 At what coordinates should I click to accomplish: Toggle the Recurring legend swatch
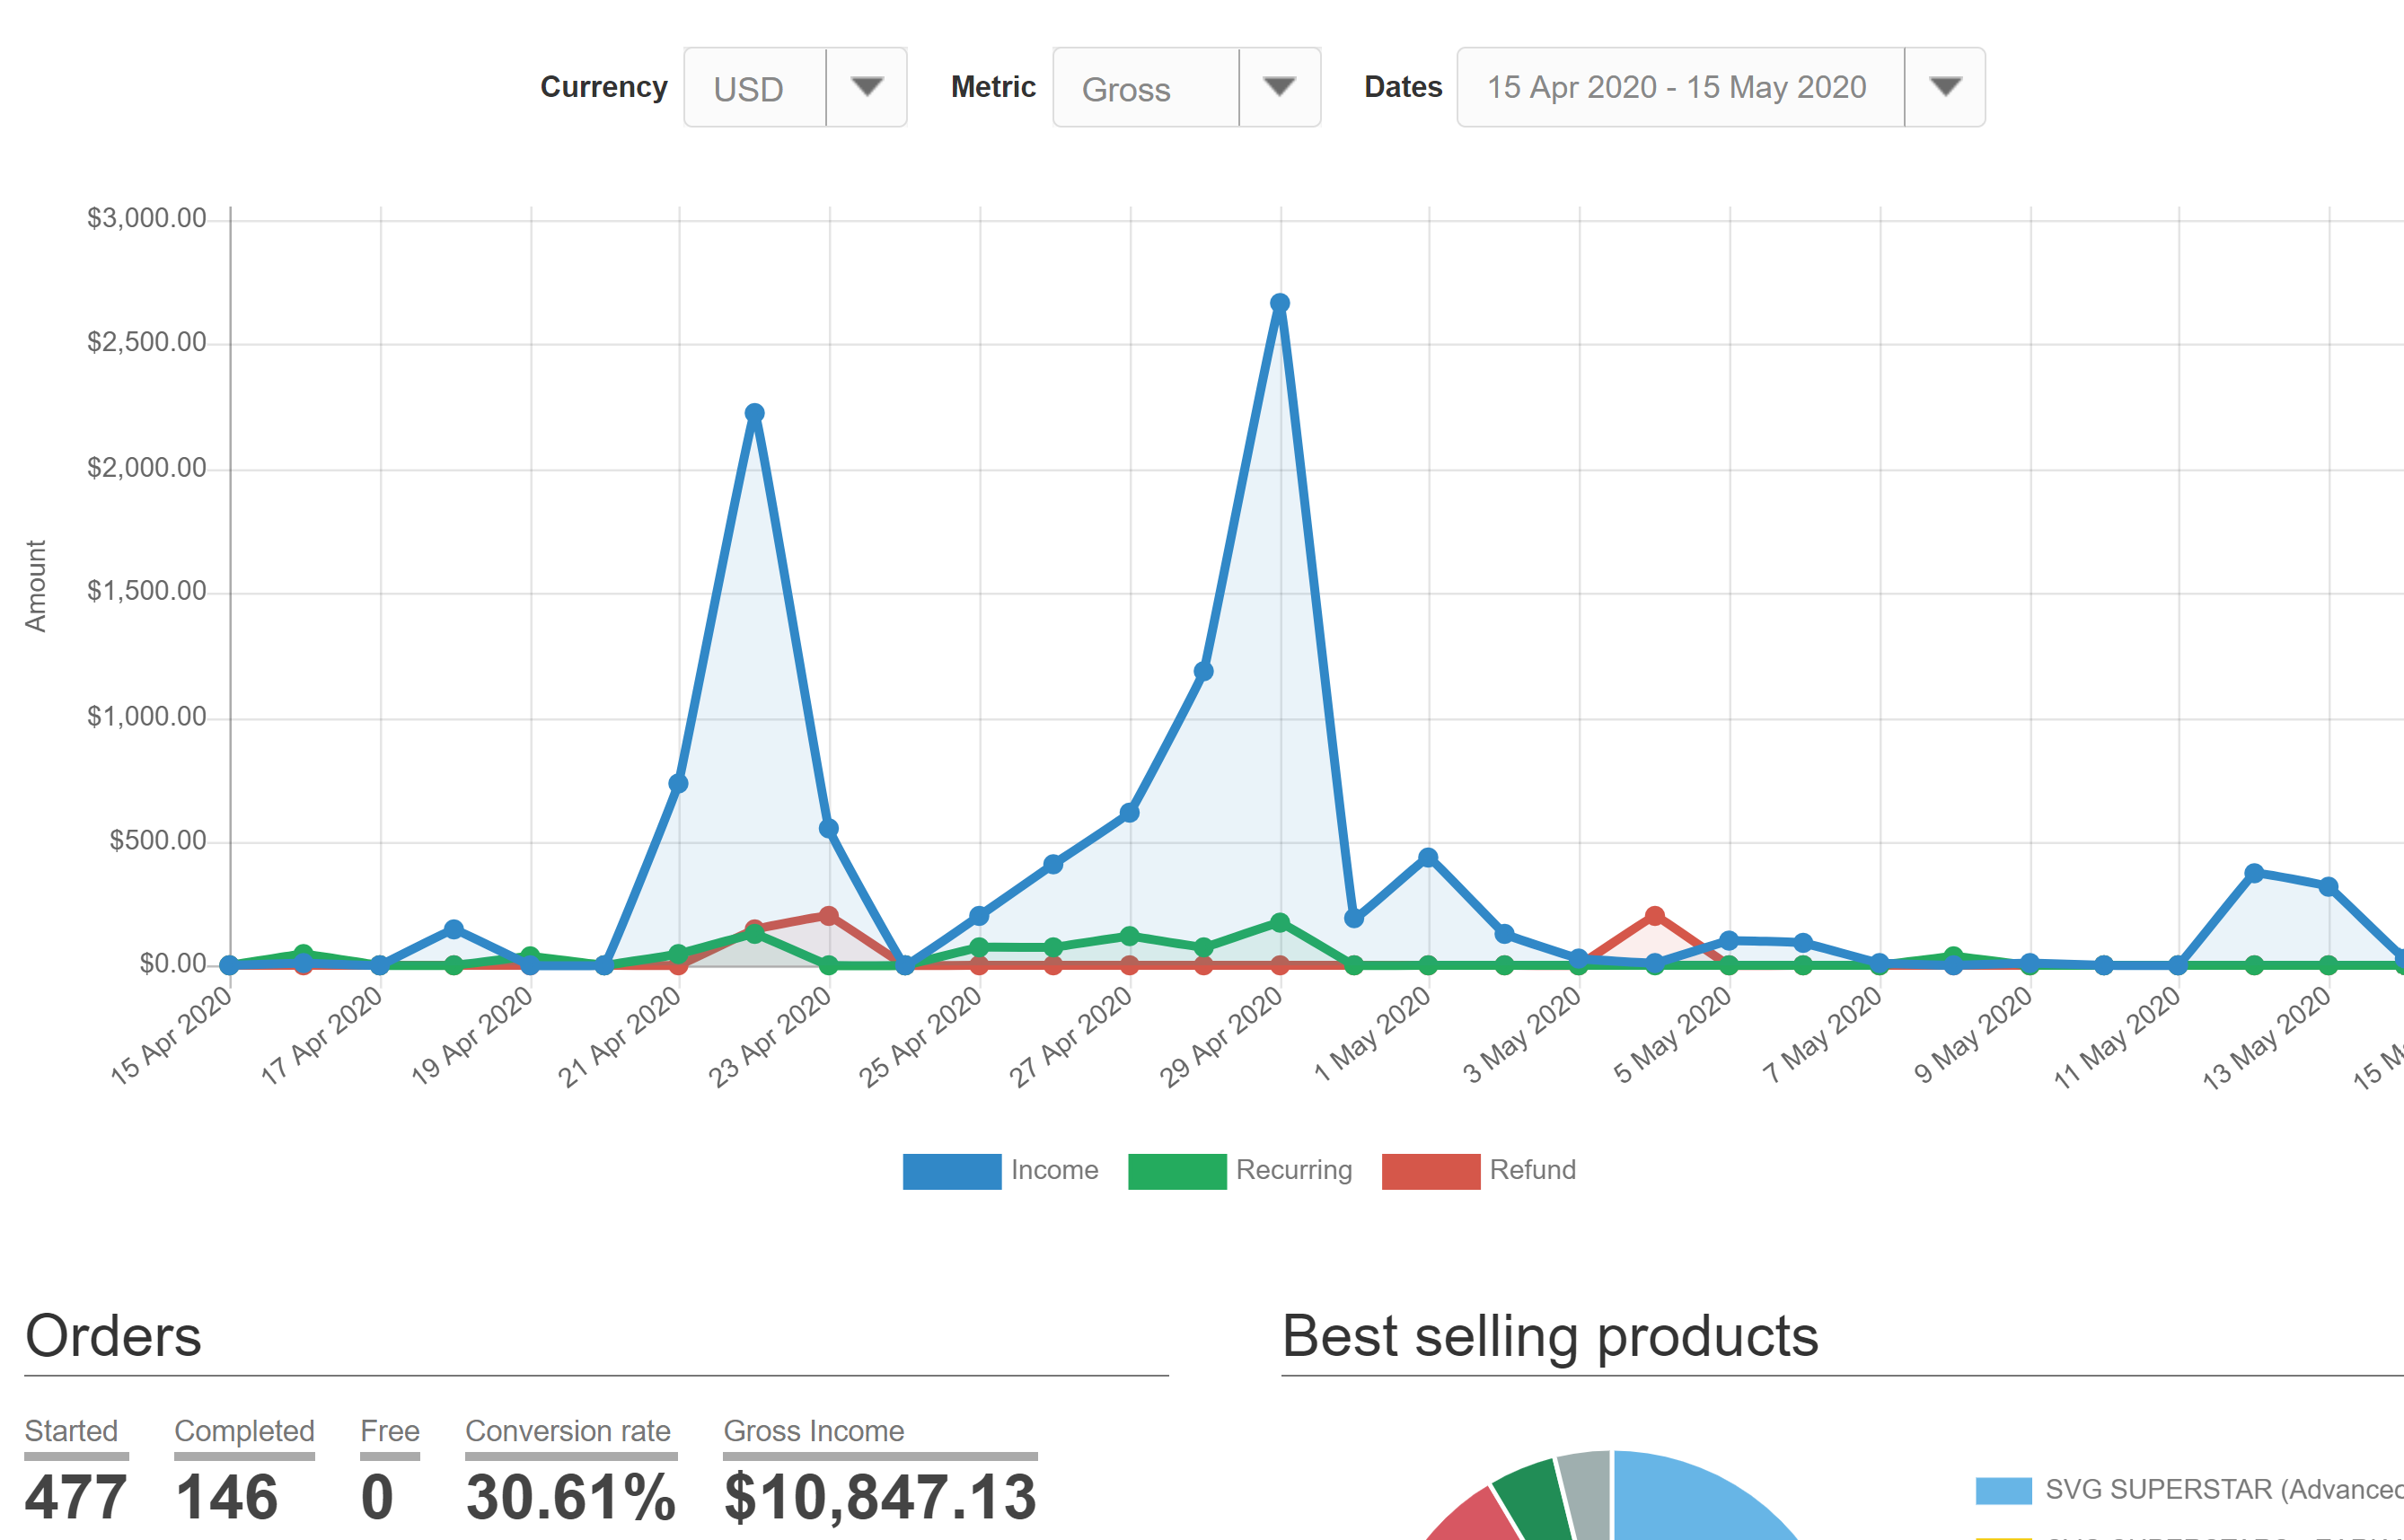1177,1171
